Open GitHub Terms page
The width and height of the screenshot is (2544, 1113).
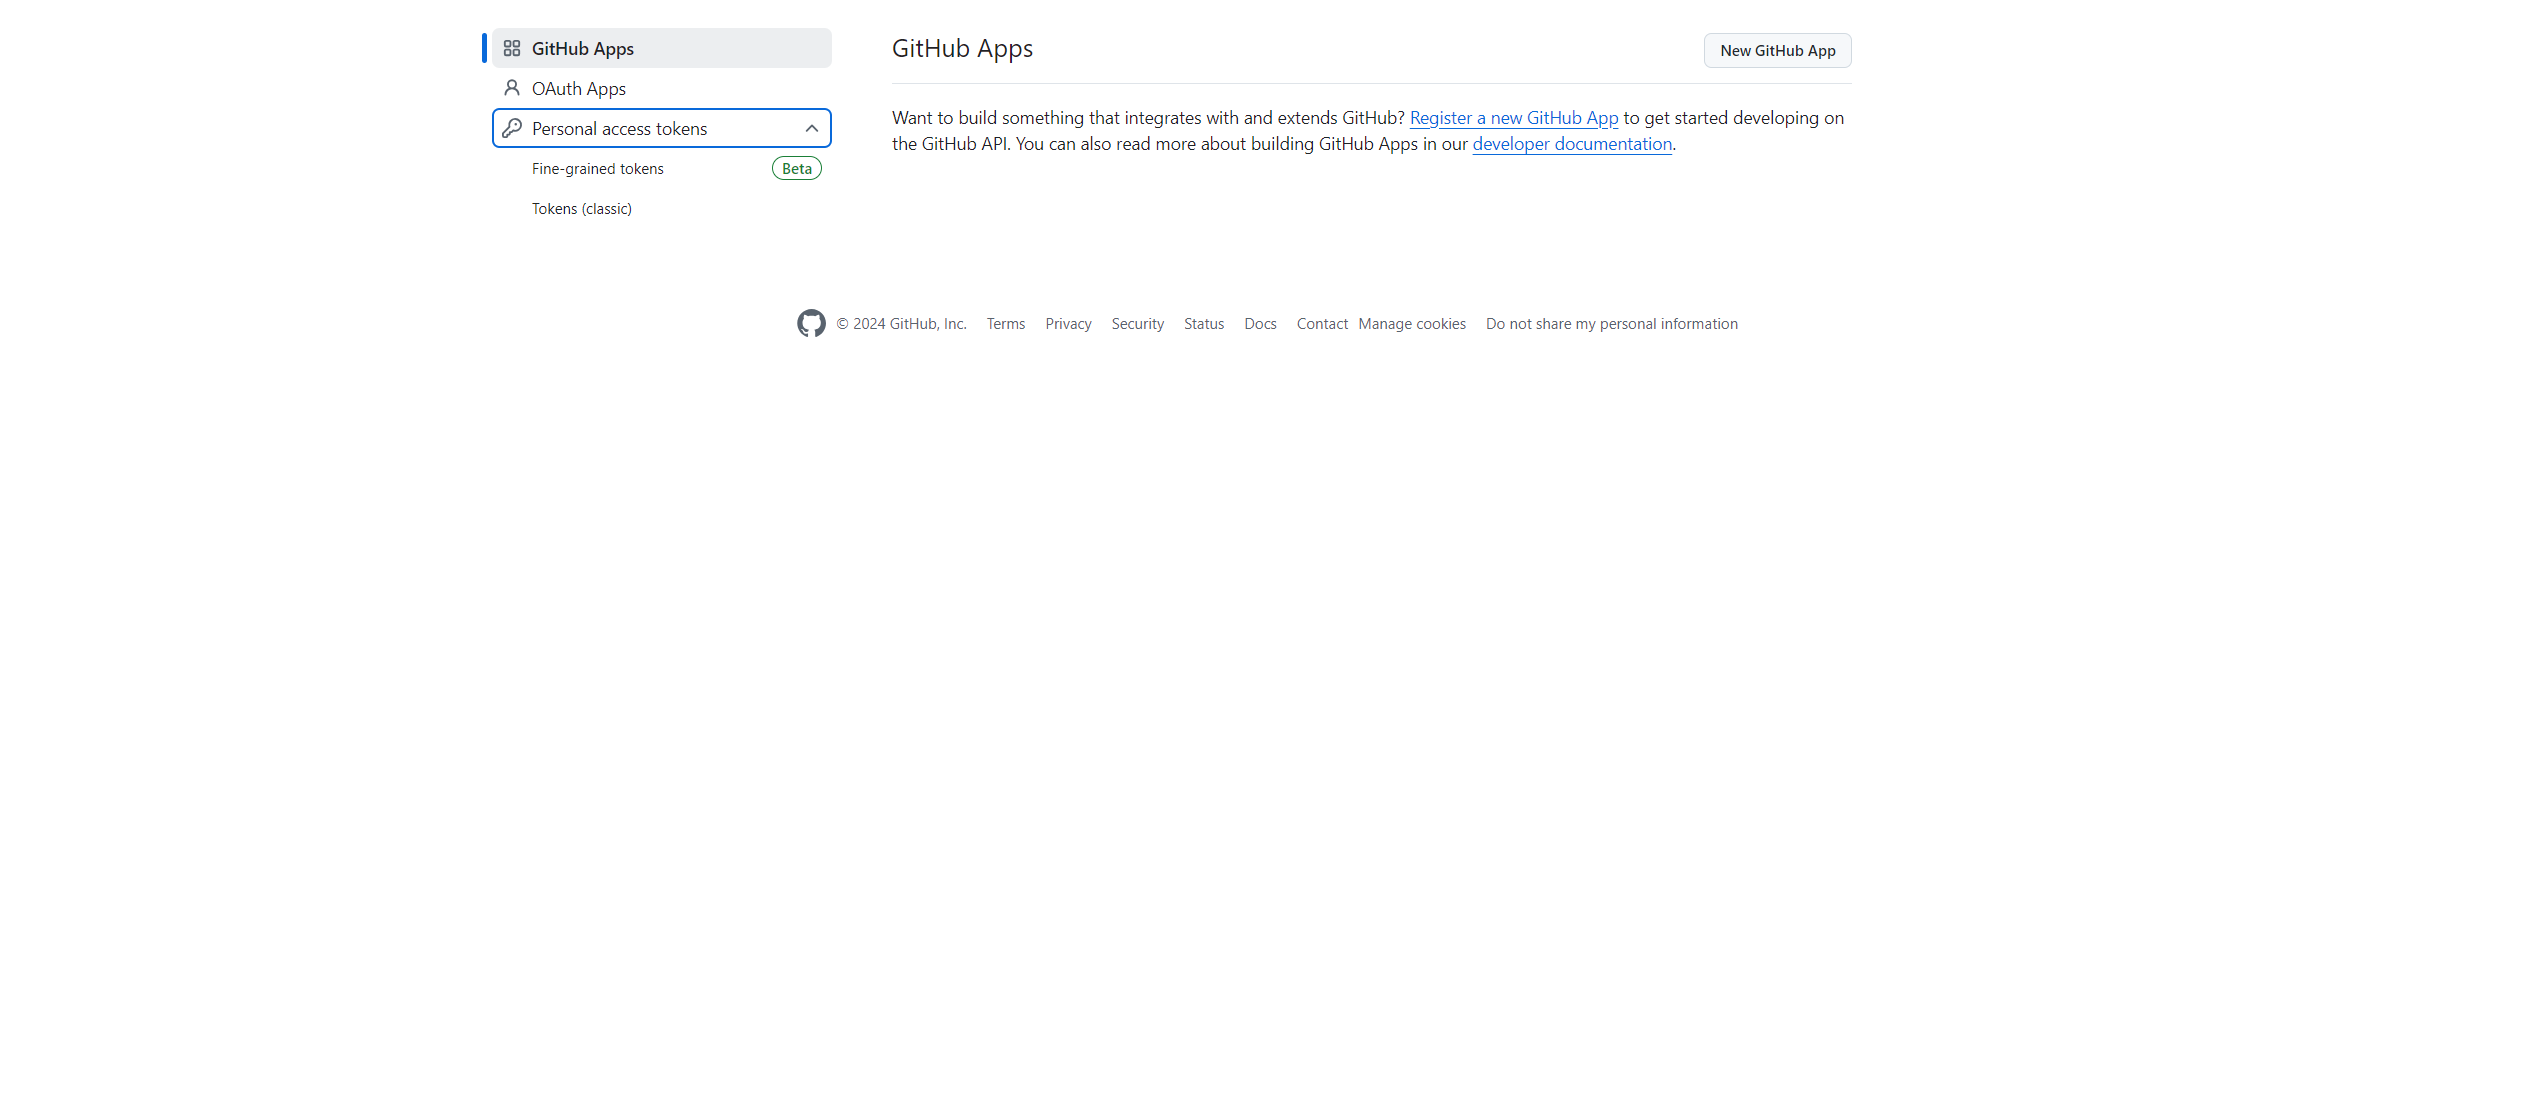point(1005,323)
